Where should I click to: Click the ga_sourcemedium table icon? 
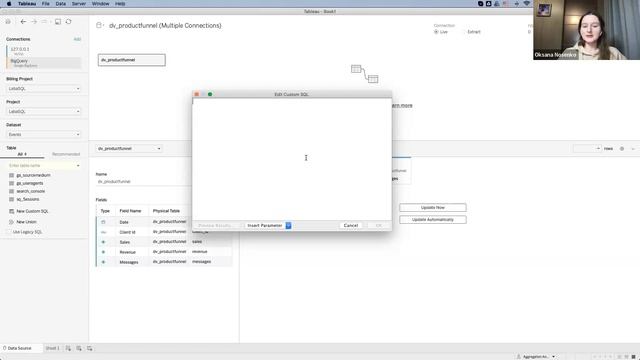11,175
